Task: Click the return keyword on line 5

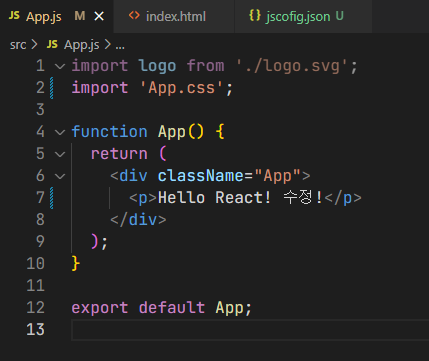Action: [119, 154]
